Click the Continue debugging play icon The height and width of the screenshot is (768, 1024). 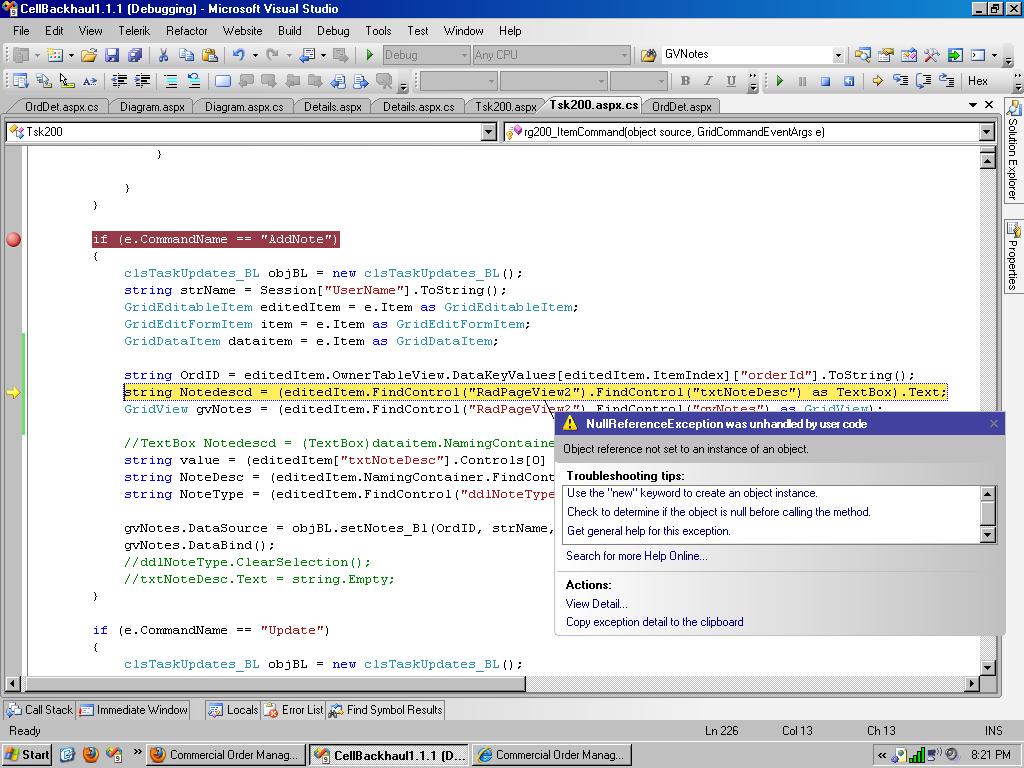pos(780,81)
